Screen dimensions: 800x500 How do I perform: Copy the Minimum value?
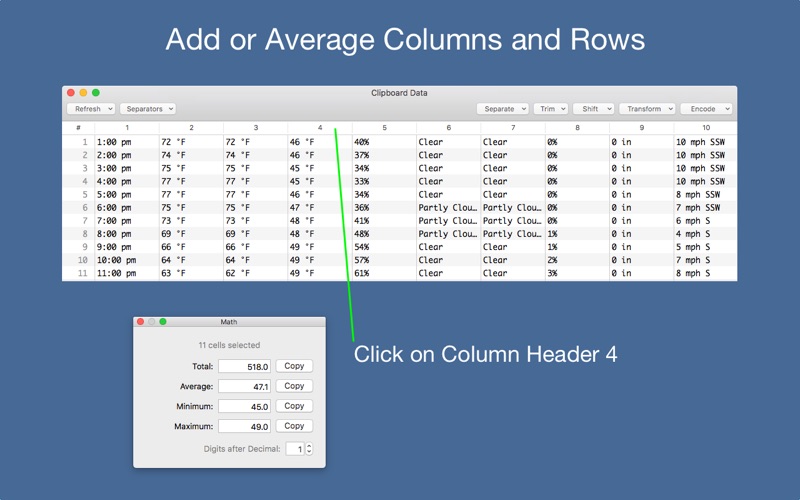(x=294, y=406)
